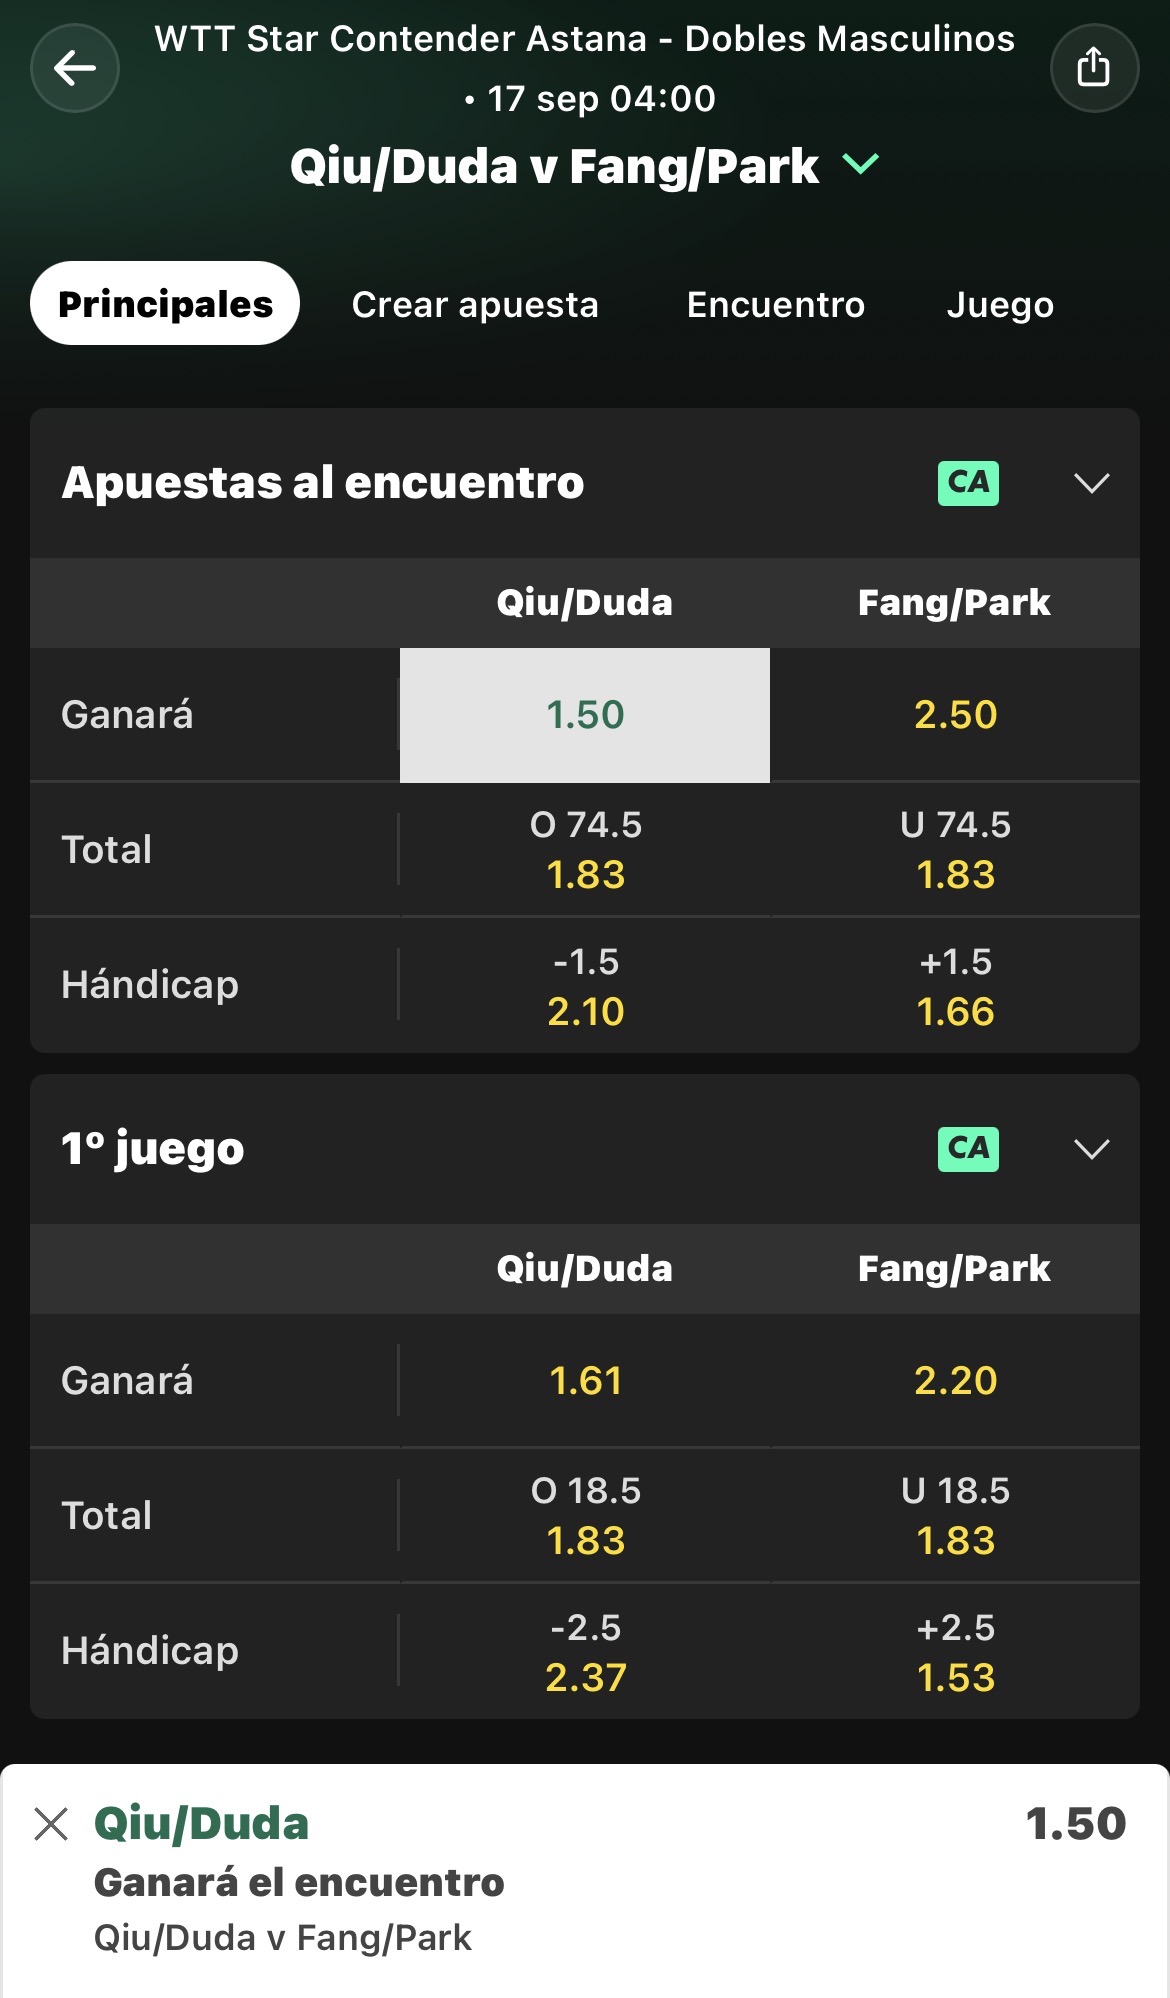Deselect the highlighted 1.50 Qiu/Duda match odds

(585, 715)
